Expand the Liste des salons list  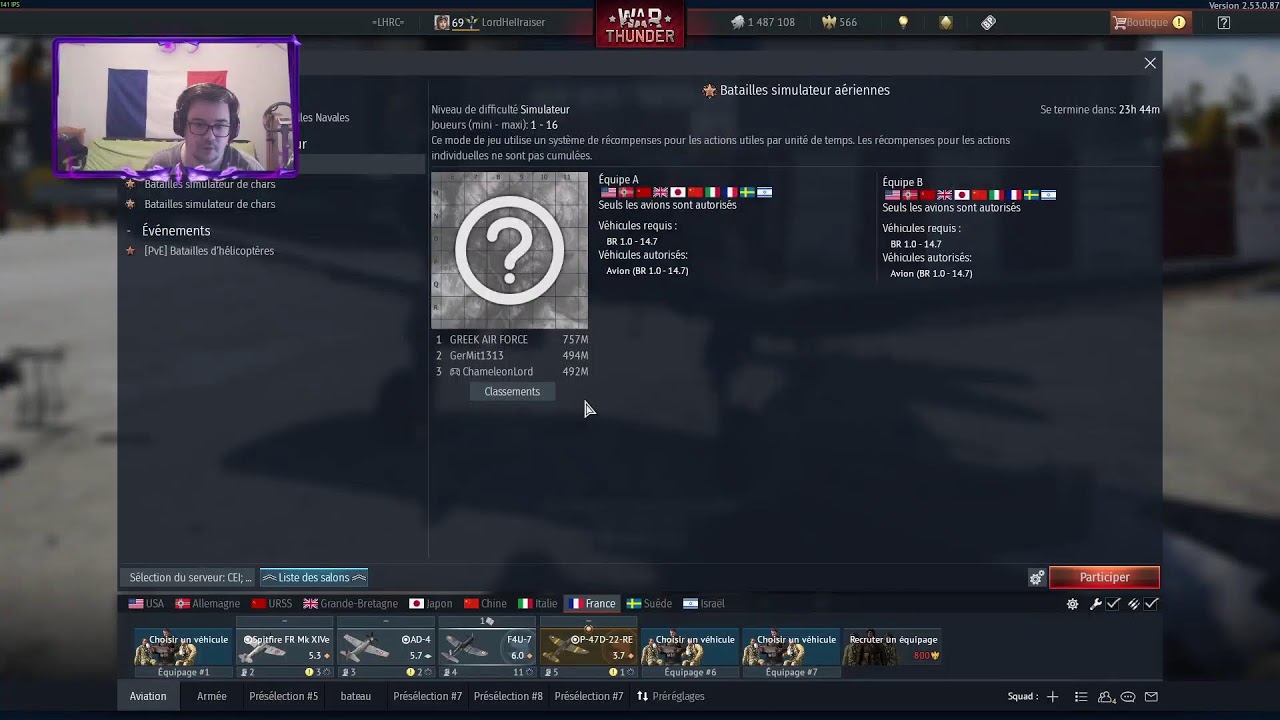[314, 577]
